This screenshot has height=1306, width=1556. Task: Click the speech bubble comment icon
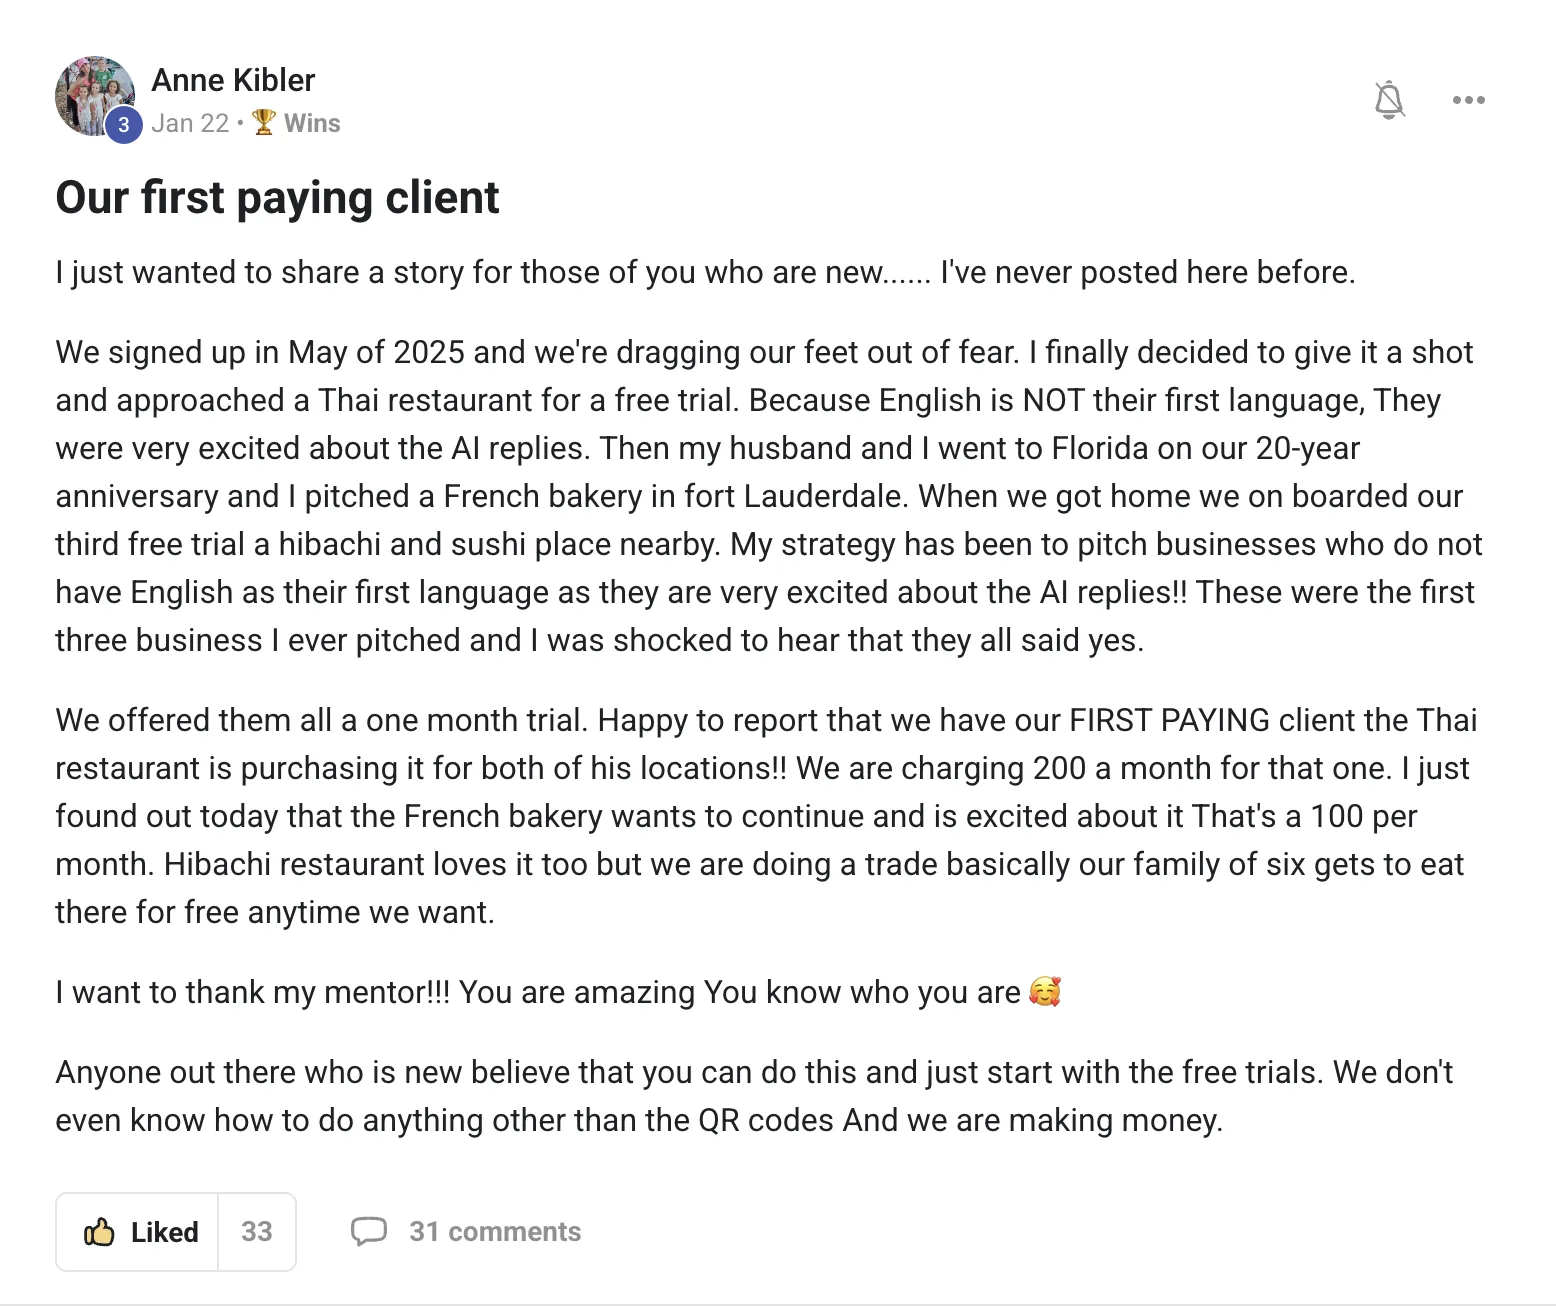tap(369, 1231)
